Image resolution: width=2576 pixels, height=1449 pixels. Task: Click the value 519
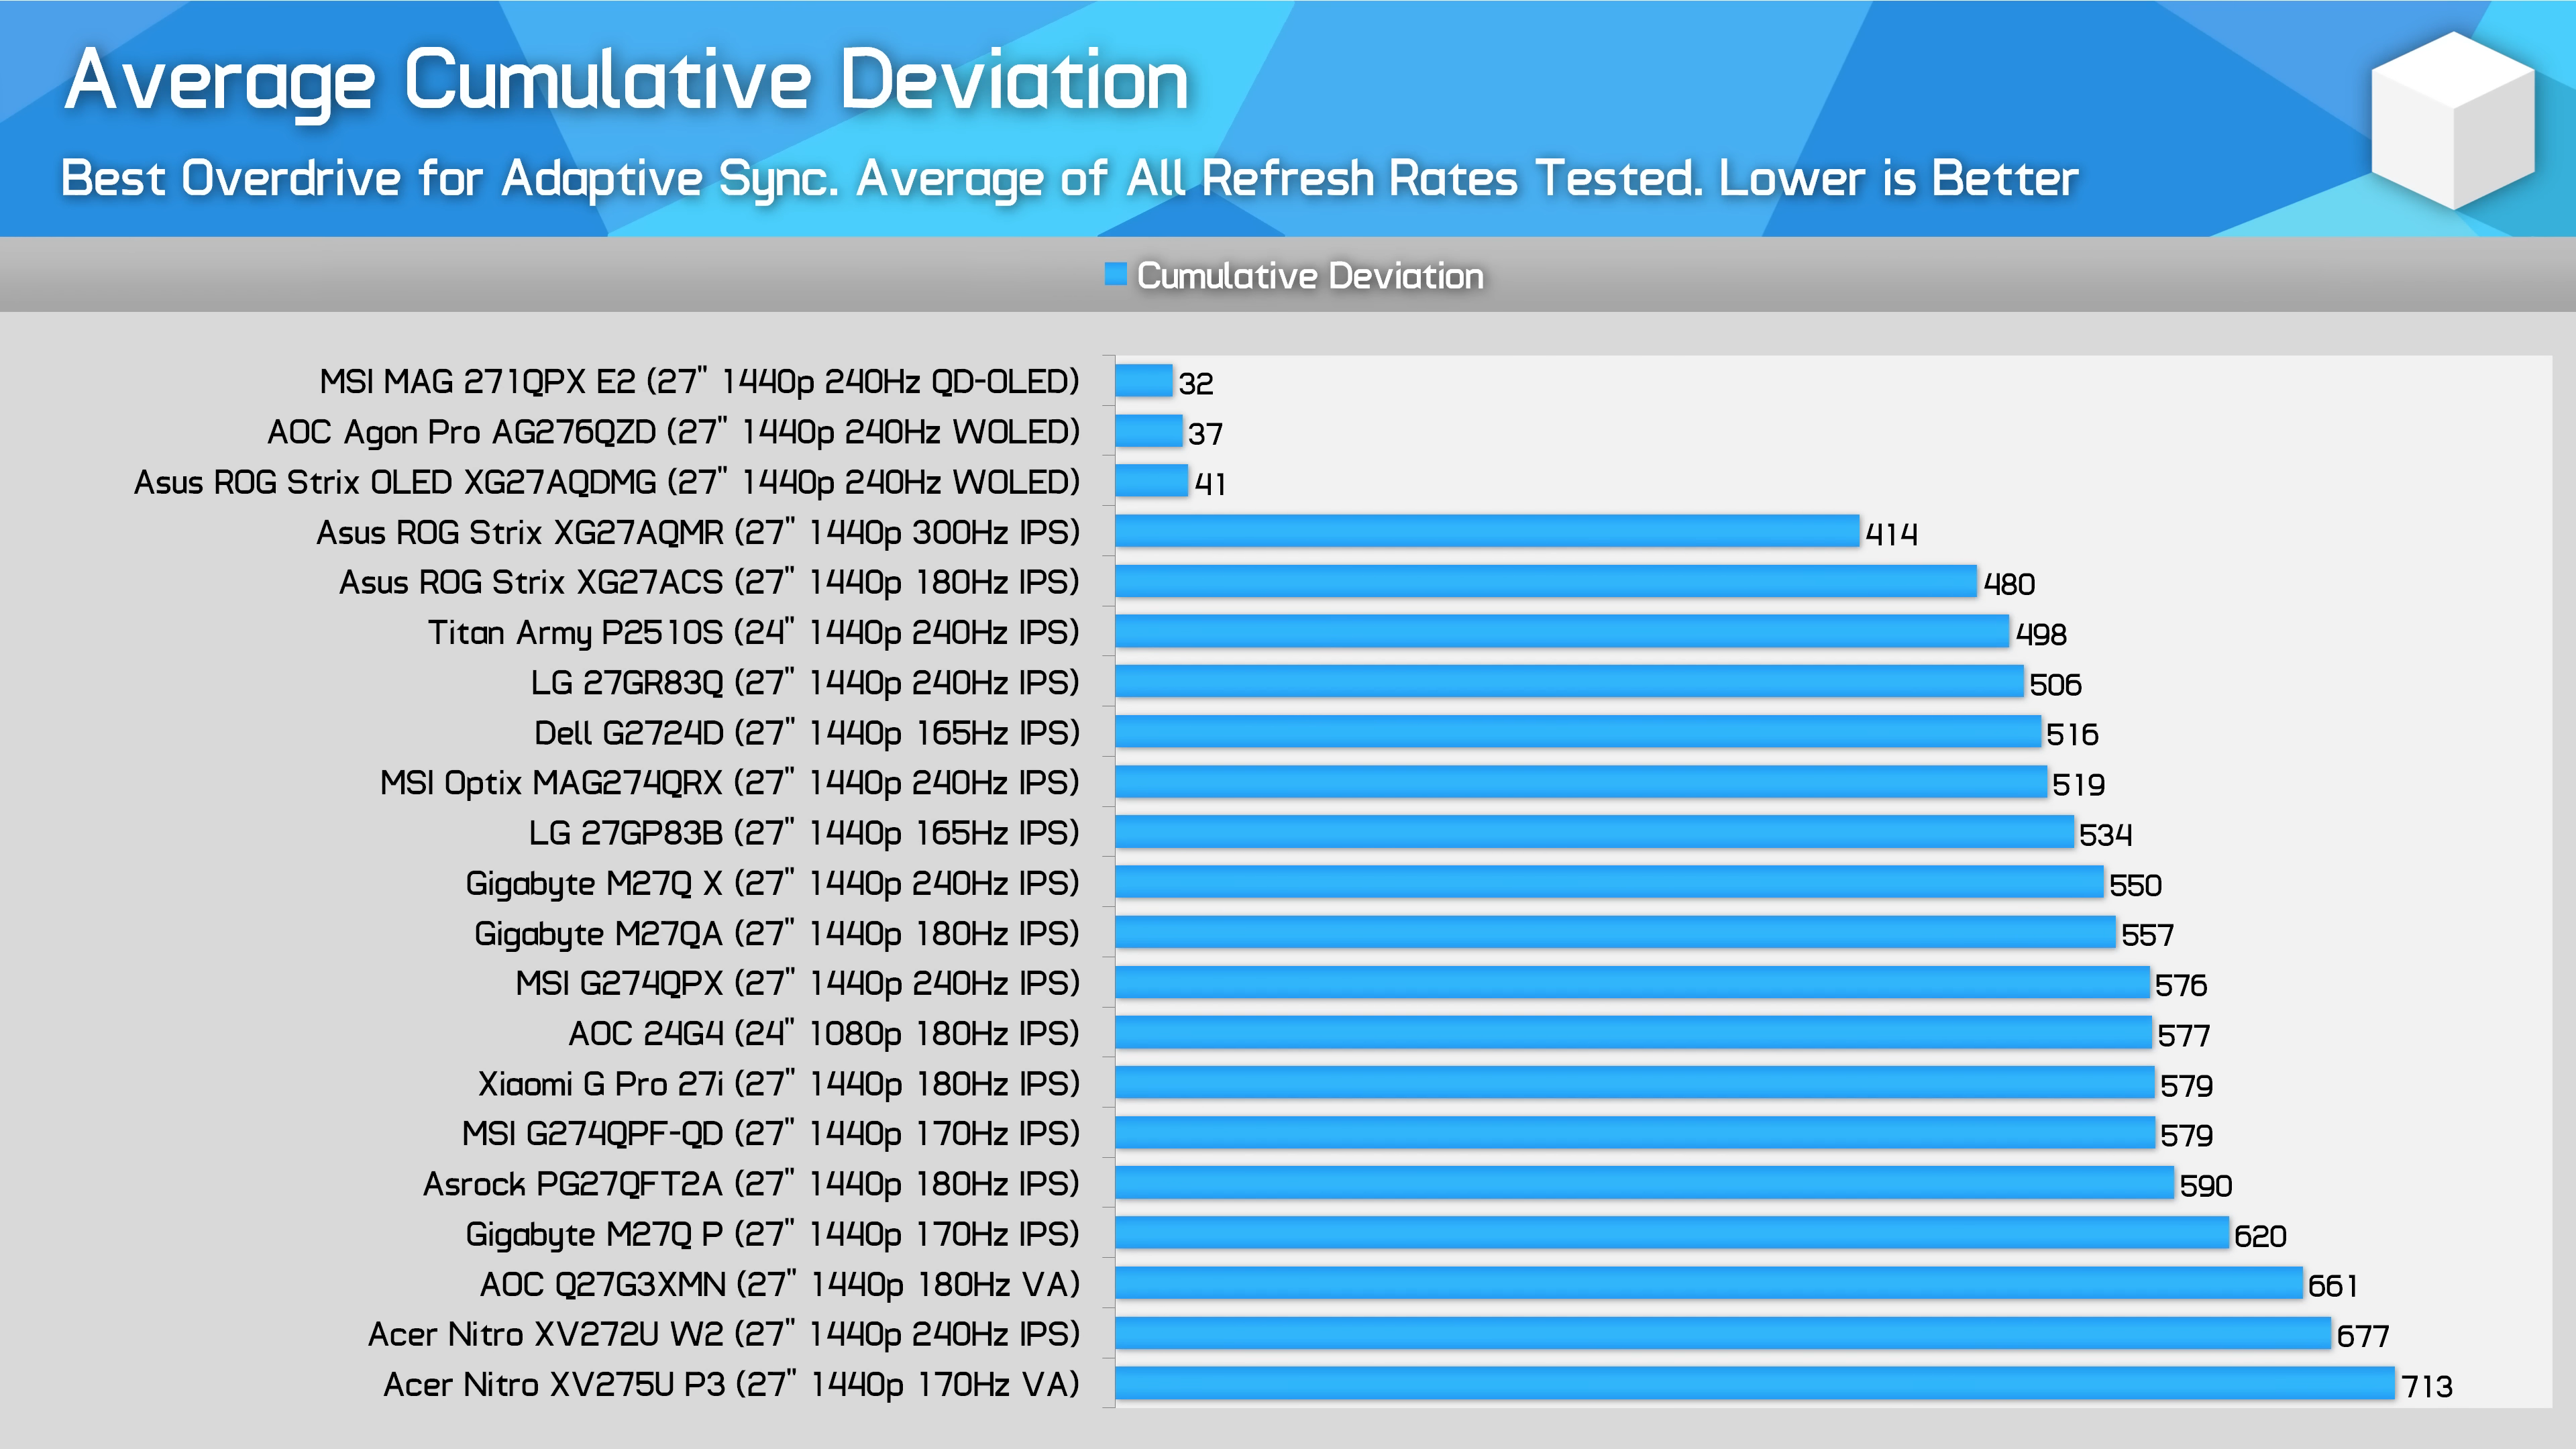tap(2079, 785)
